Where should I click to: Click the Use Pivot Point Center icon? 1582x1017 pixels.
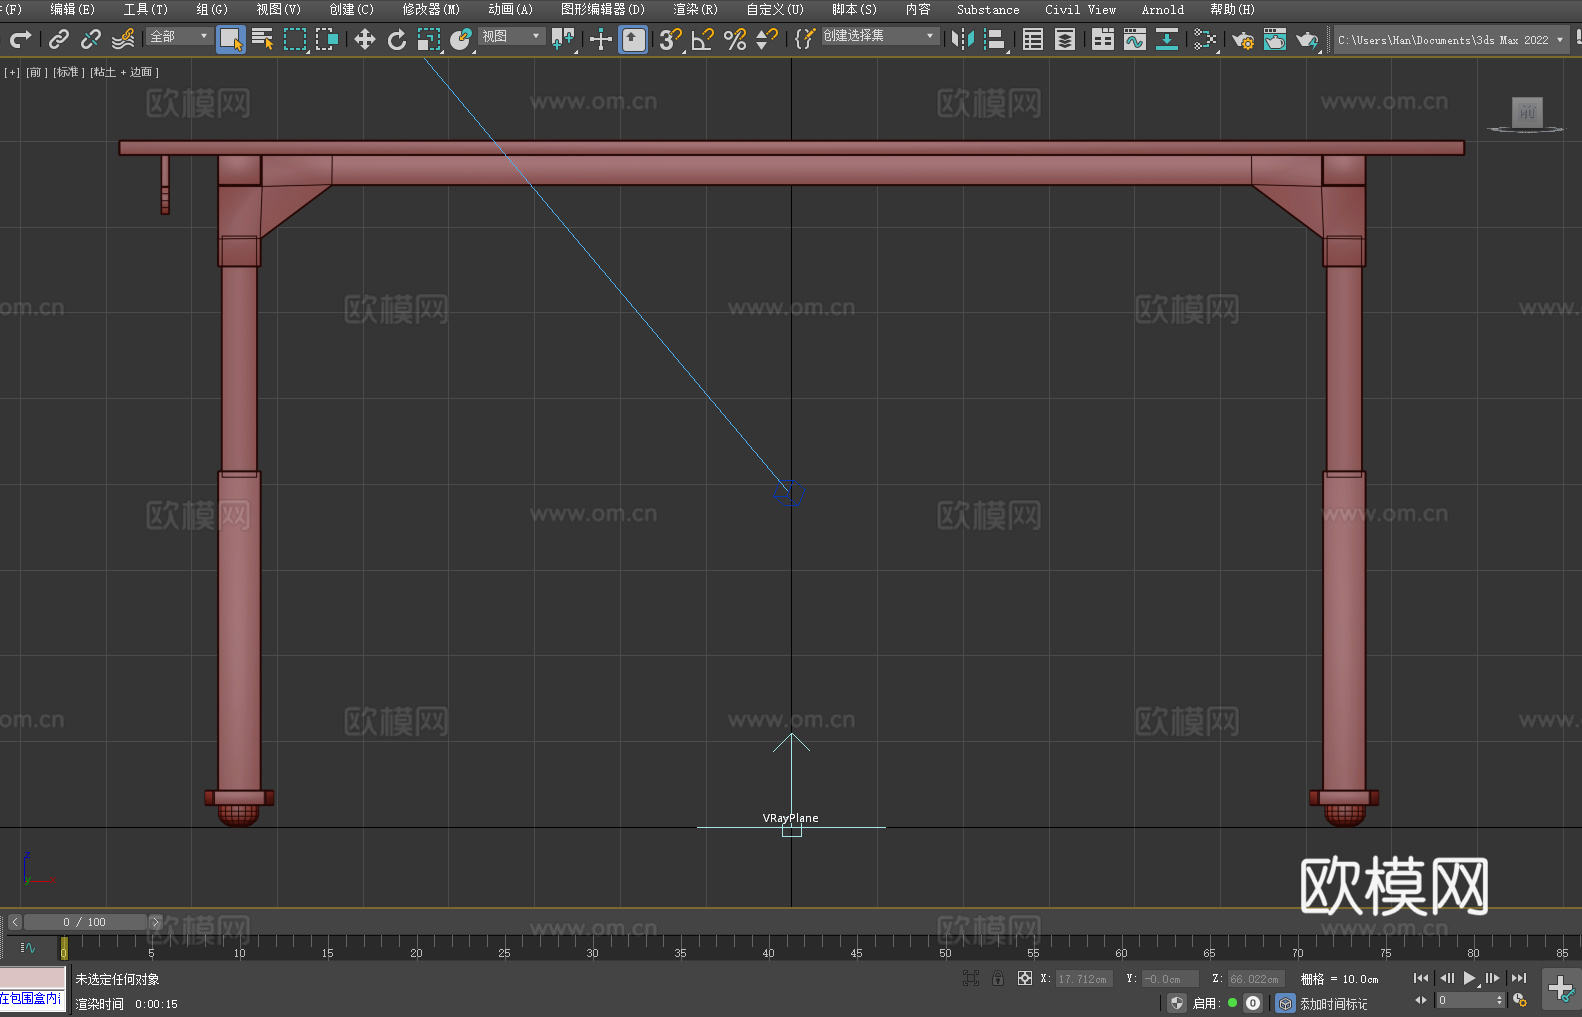(563, 39)
